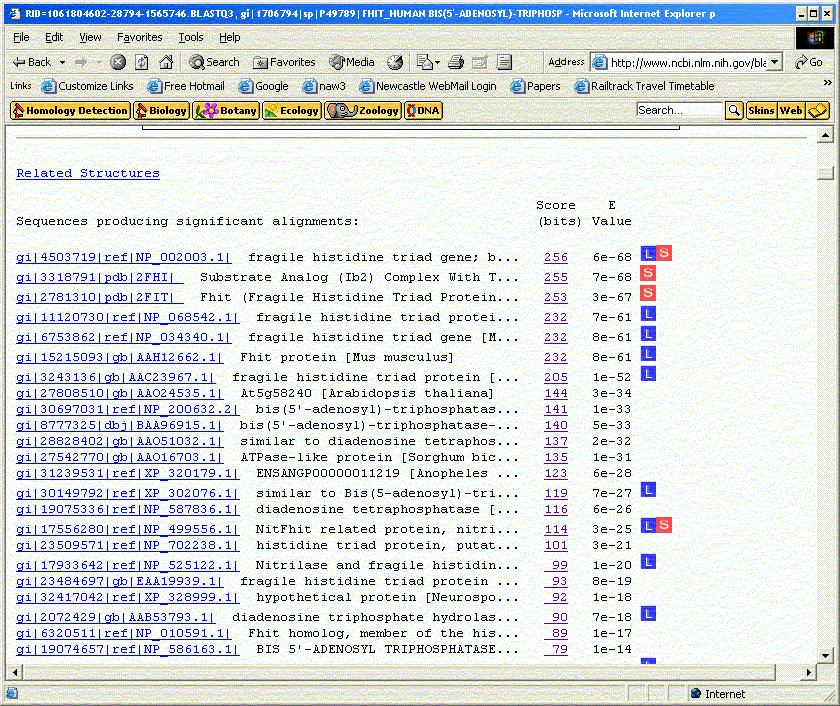Click the Stop loading toolbar icon
The image size is (840, 706).
pos(118,62)
